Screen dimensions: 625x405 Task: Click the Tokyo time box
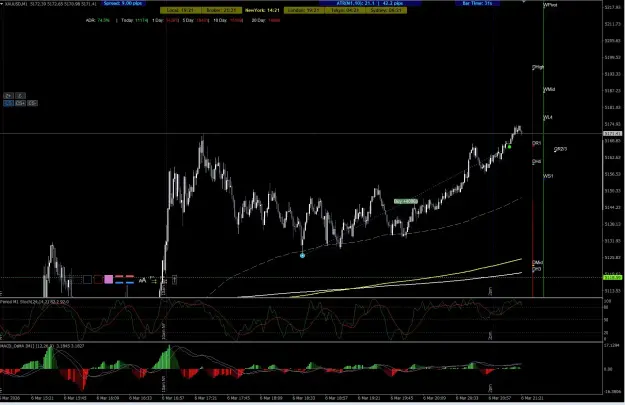point(345,10)
